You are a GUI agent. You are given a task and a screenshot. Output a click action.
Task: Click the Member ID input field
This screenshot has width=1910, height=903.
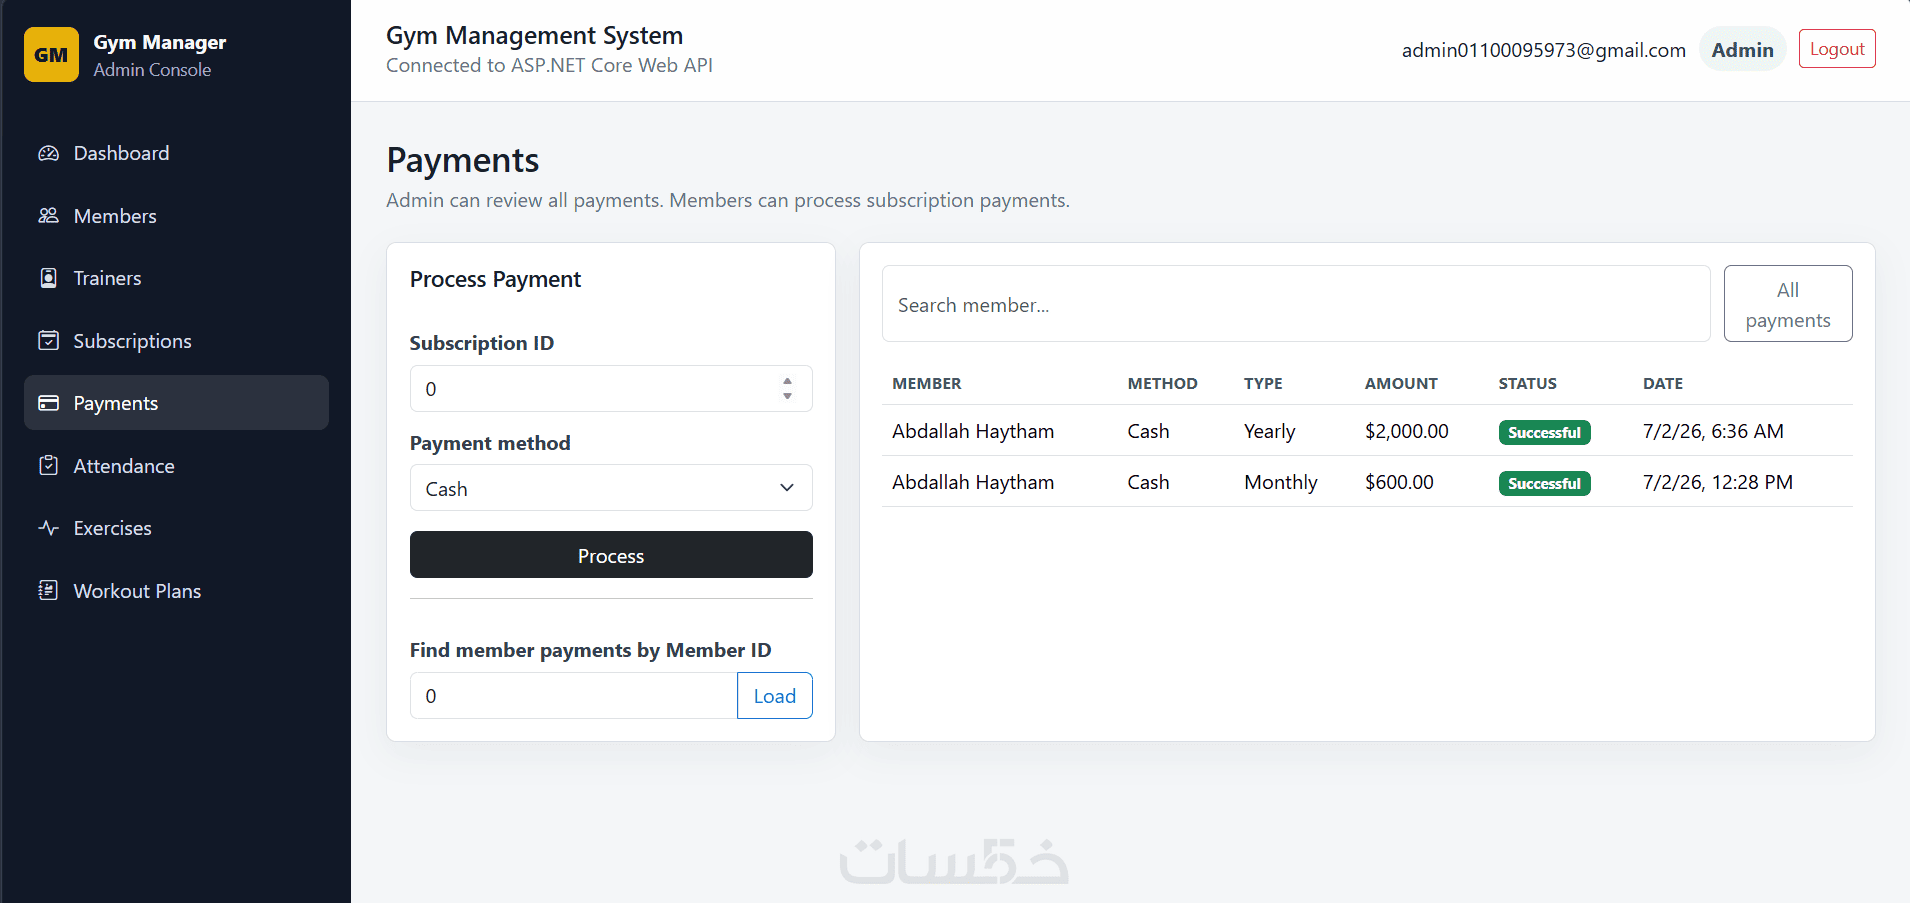pos(574,696)
